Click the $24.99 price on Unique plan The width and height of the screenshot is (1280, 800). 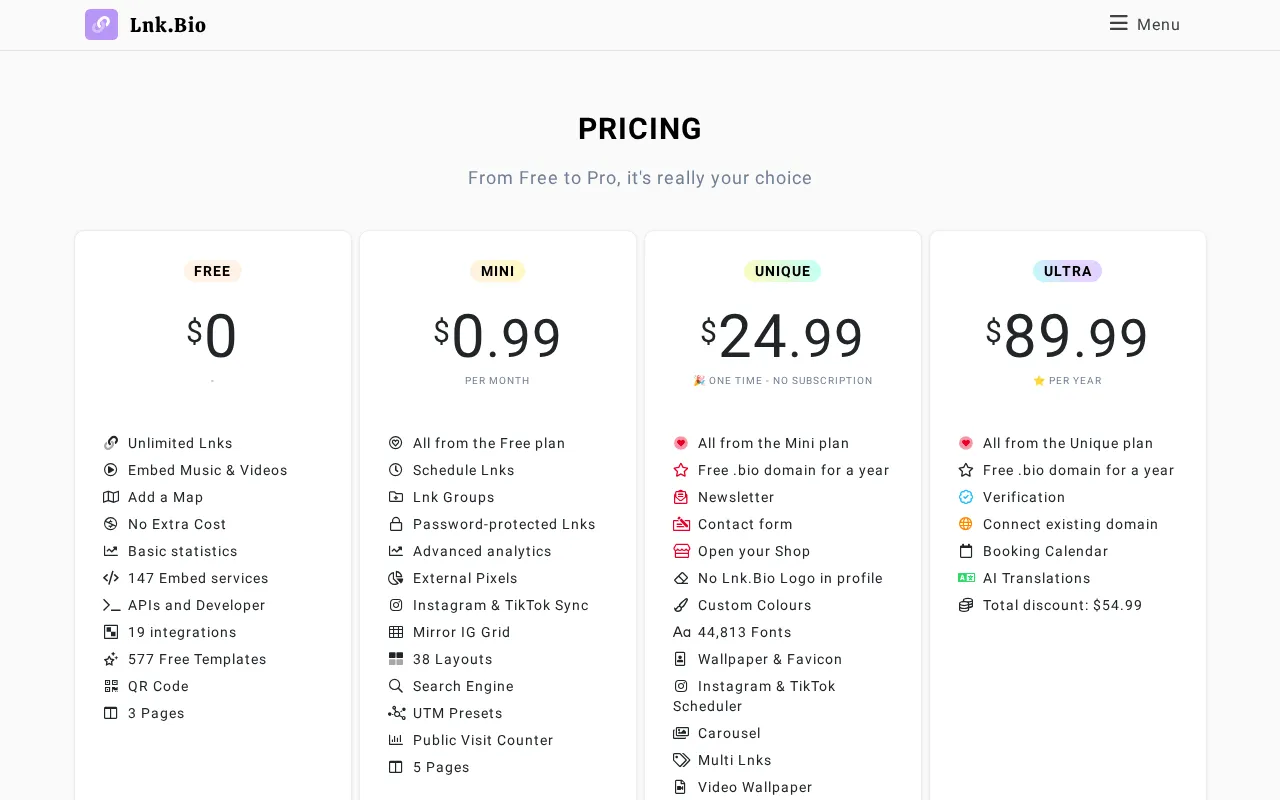(783, 336)
